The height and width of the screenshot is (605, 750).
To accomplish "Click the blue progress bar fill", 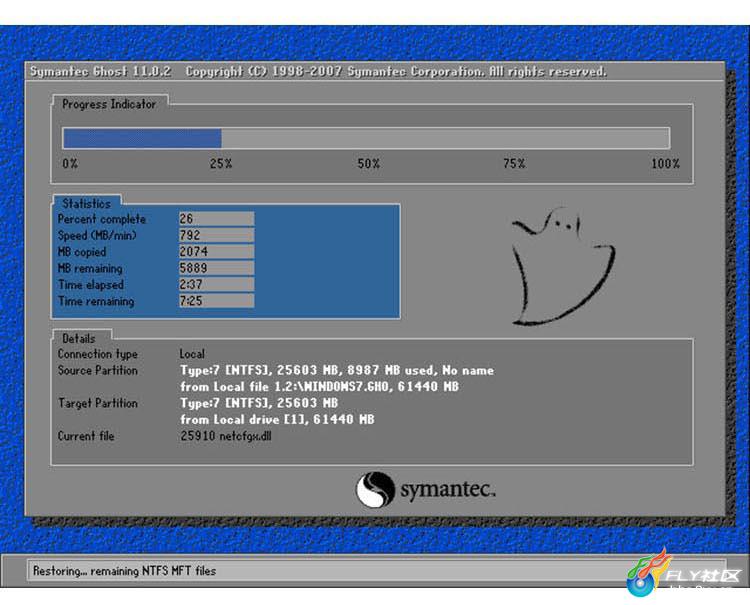I will pyautogui.click(x=142, y=139).
